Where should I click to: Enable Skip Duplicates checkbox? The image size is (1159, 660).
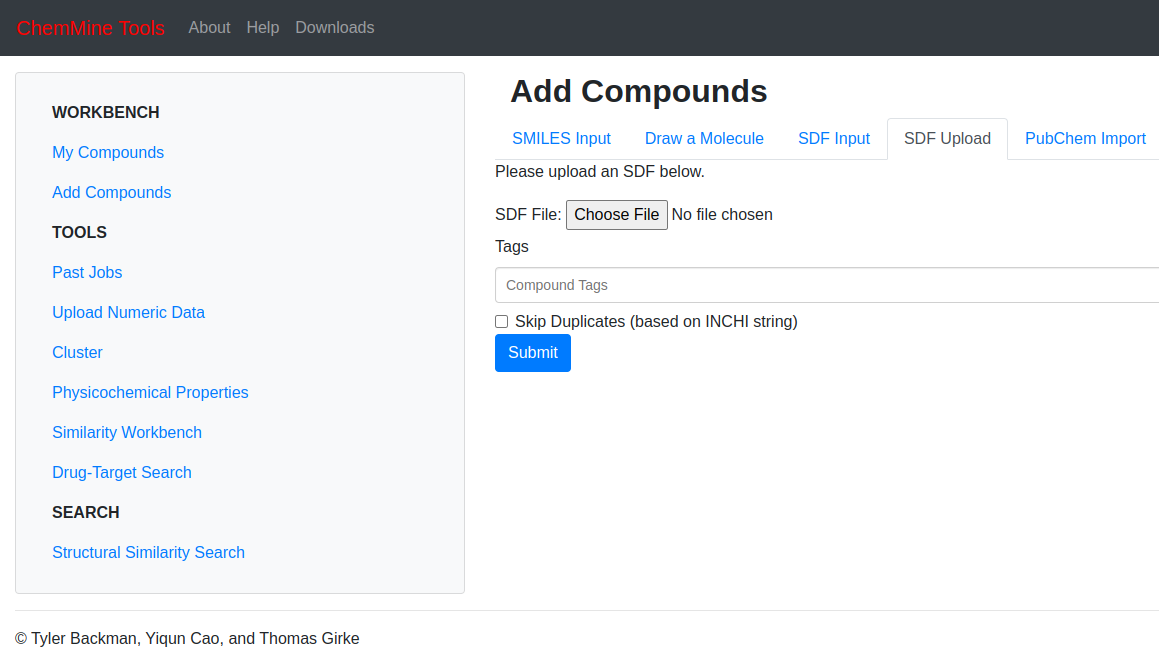pos(502,322)
